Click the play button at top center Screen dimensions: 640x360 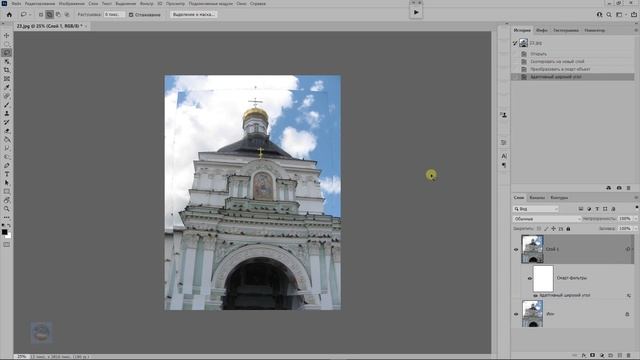pos(416,12)
